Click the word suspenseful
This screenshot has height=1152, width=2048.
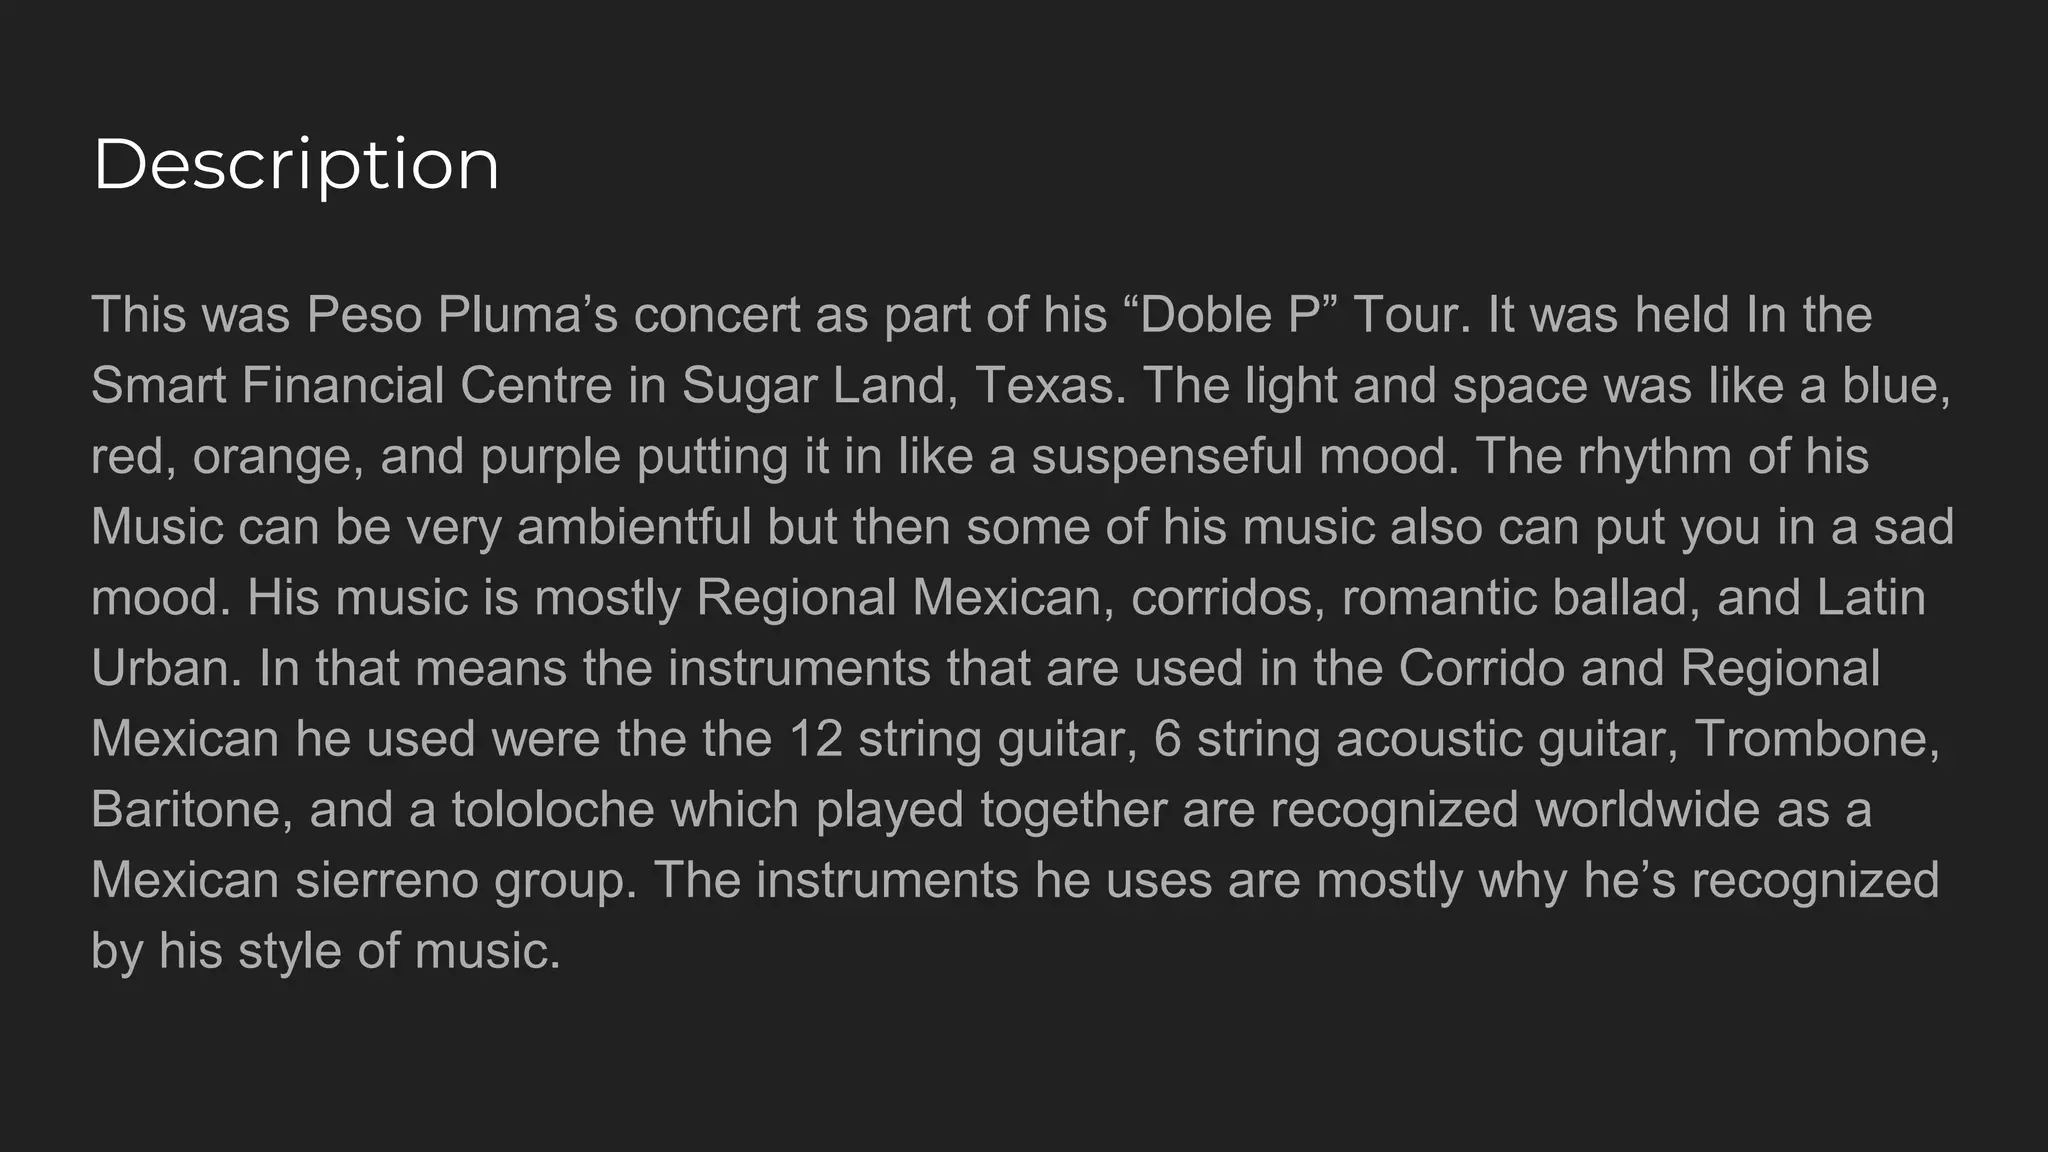tap(1167, 457)
